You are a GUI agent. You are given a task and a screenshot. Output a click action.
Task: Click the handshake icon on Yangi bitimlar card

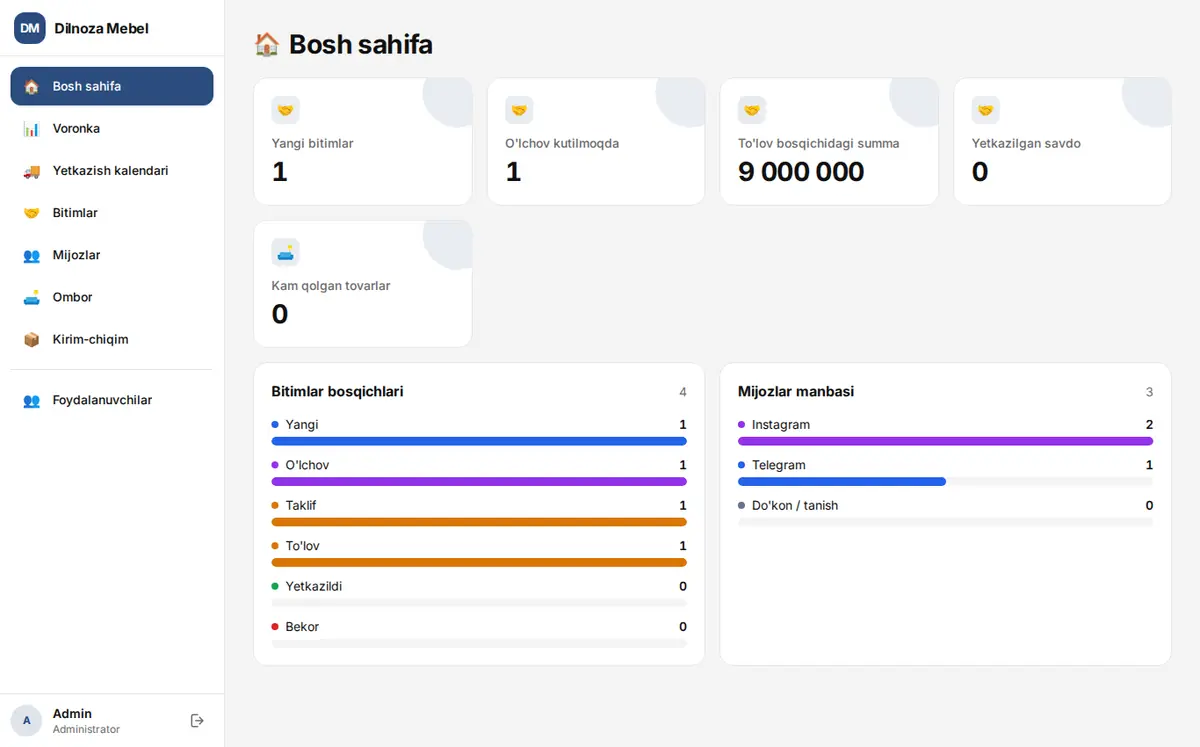coord(285,110)
